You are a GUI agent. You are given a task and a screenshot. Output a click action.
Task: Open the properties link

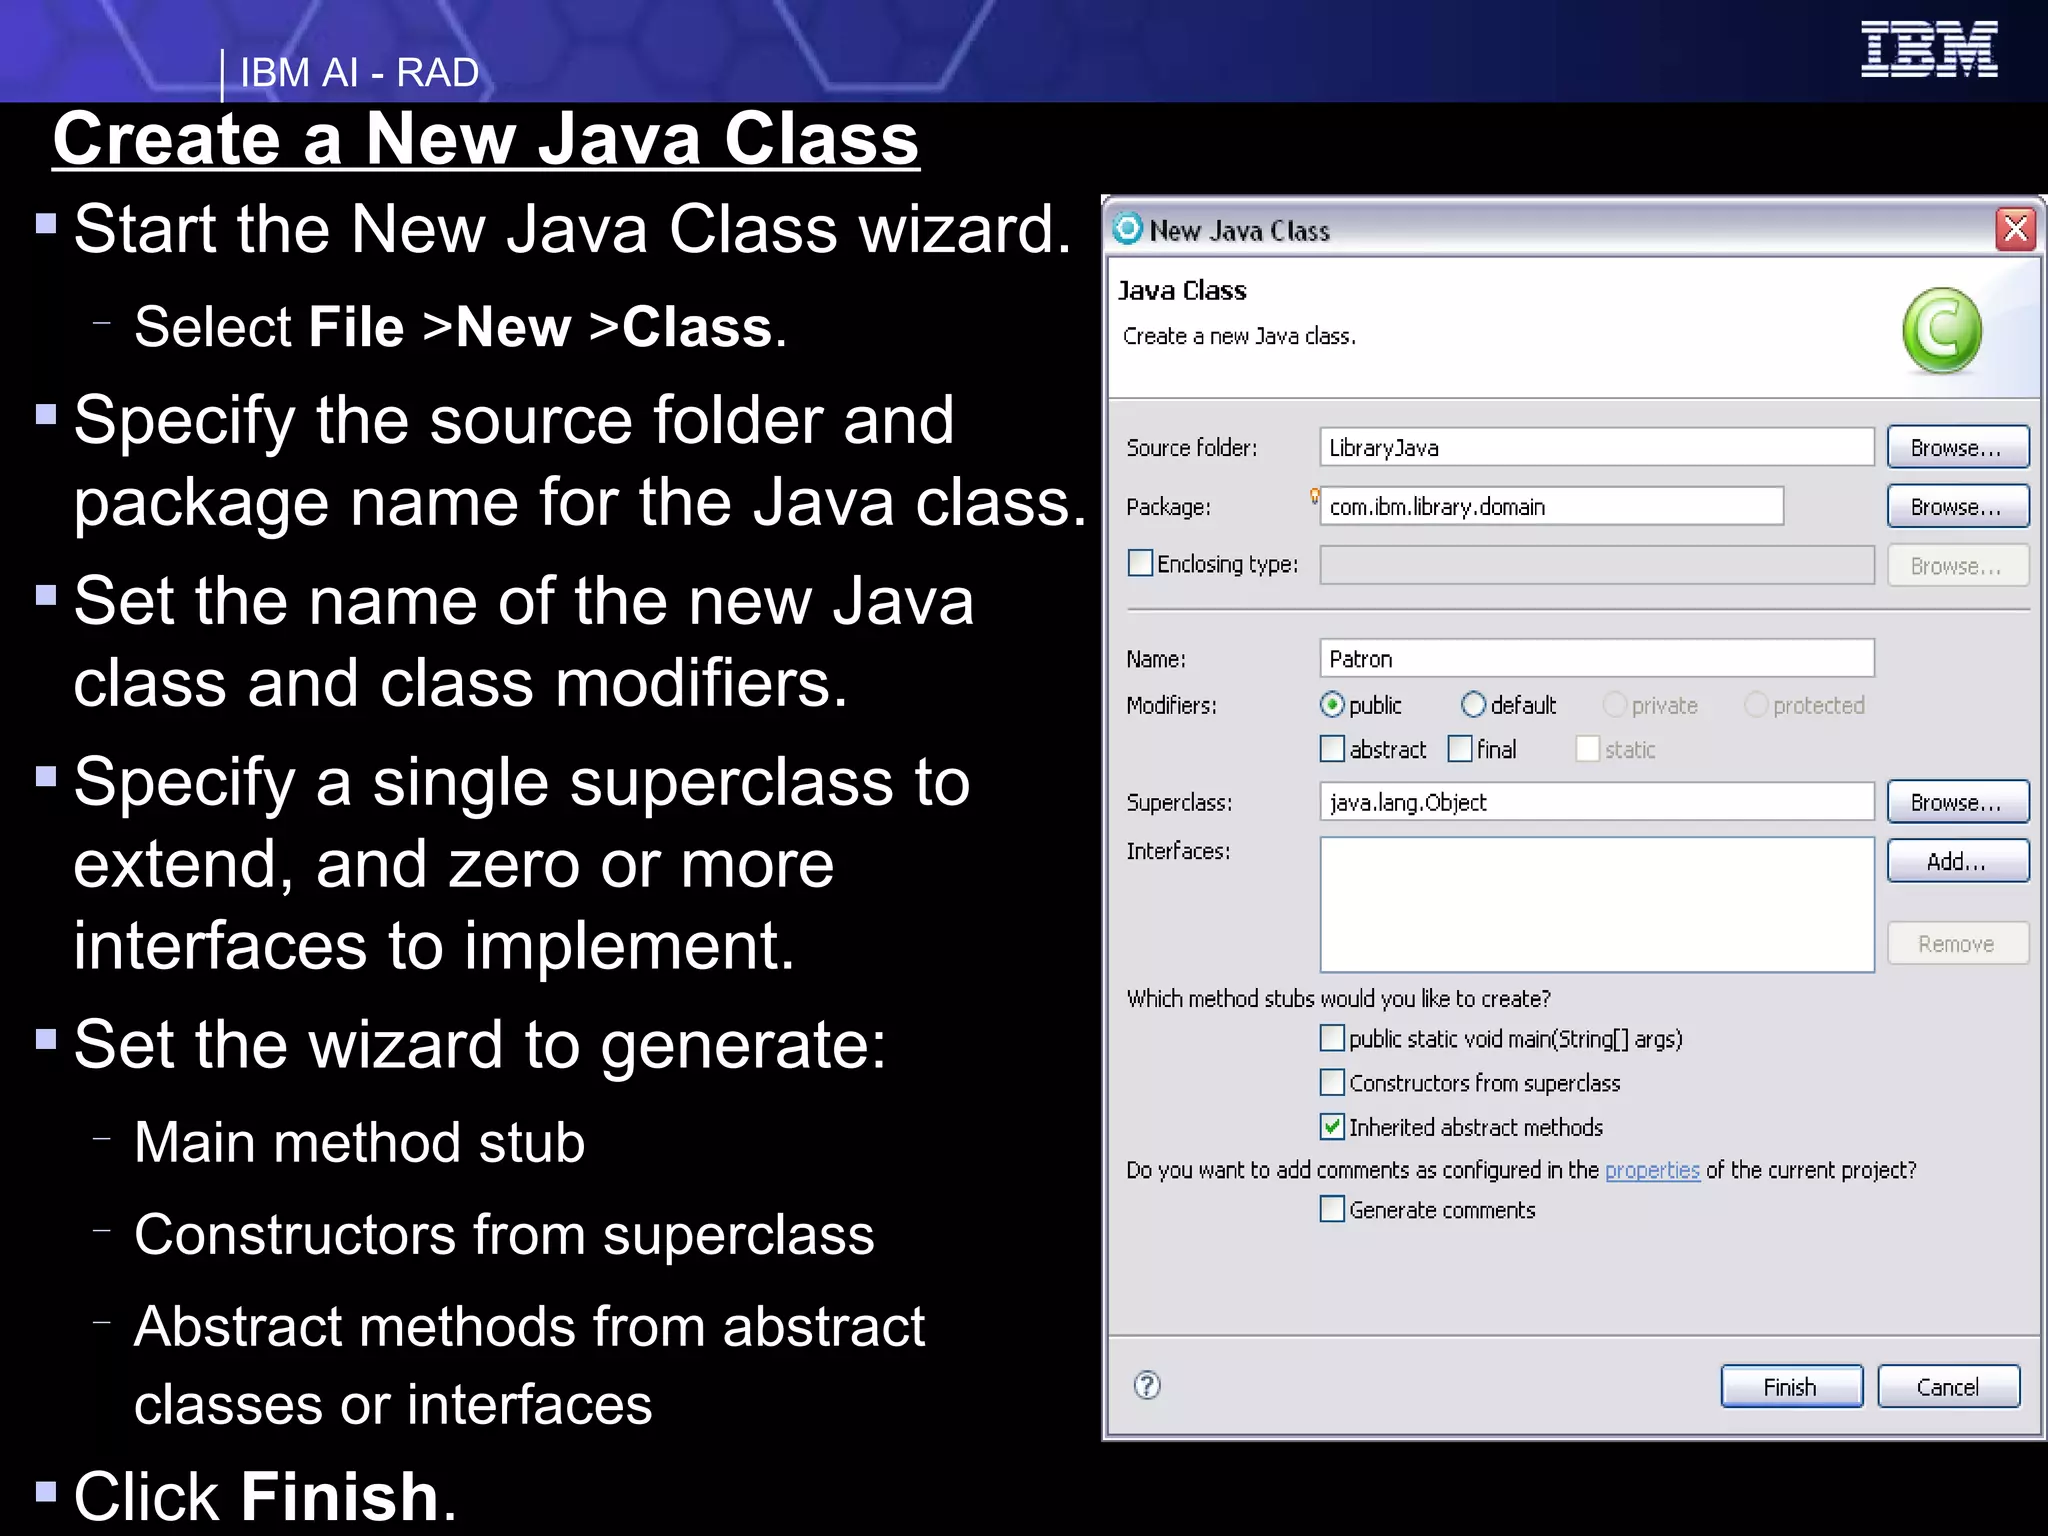click(x=1652, y=1170)
